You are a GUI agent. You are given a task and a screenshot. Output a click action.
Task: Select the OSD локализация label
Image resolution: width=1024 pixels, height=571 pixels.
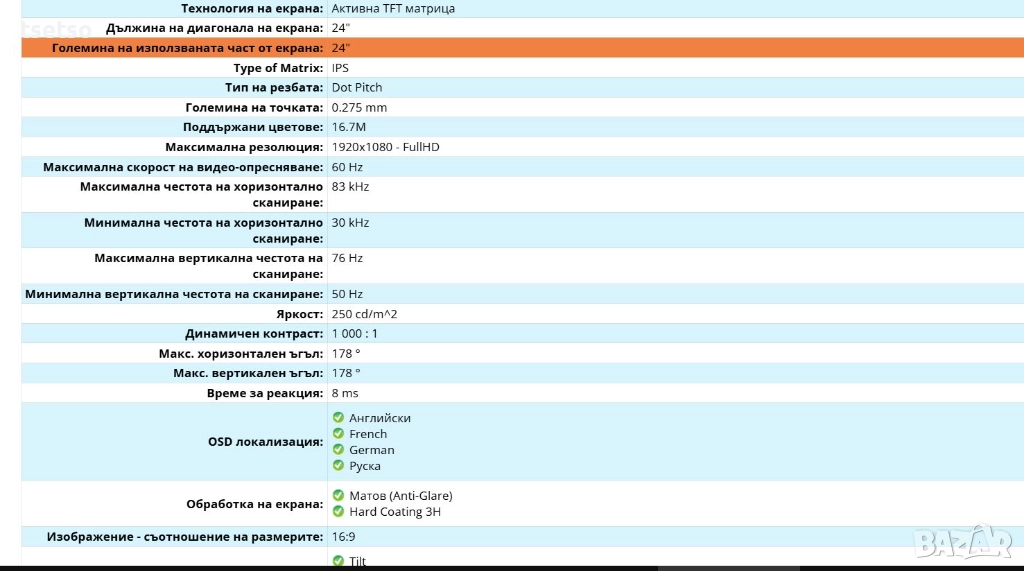click(x=265, y=442)
